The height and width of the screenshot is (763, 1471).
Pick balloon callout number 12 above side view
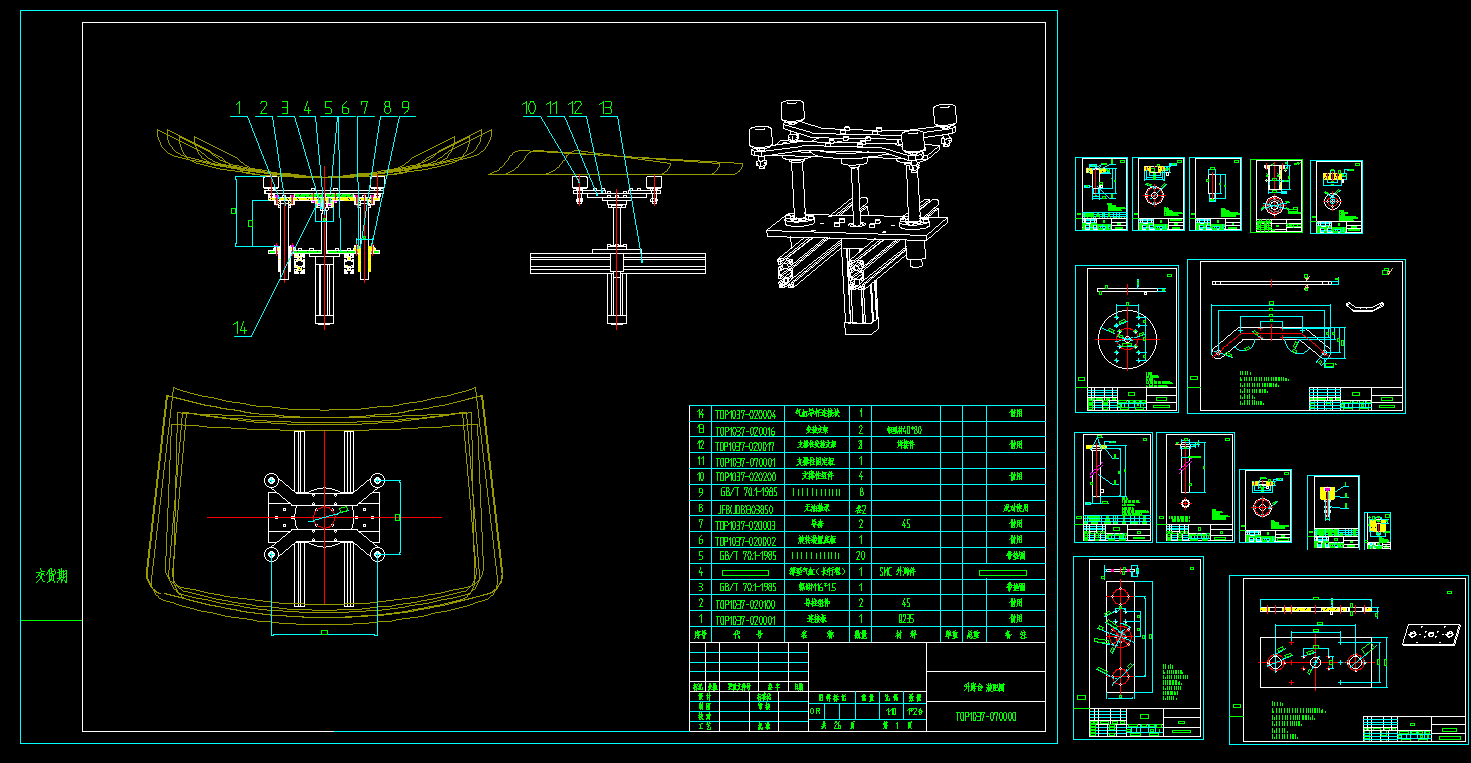(575, 108)
